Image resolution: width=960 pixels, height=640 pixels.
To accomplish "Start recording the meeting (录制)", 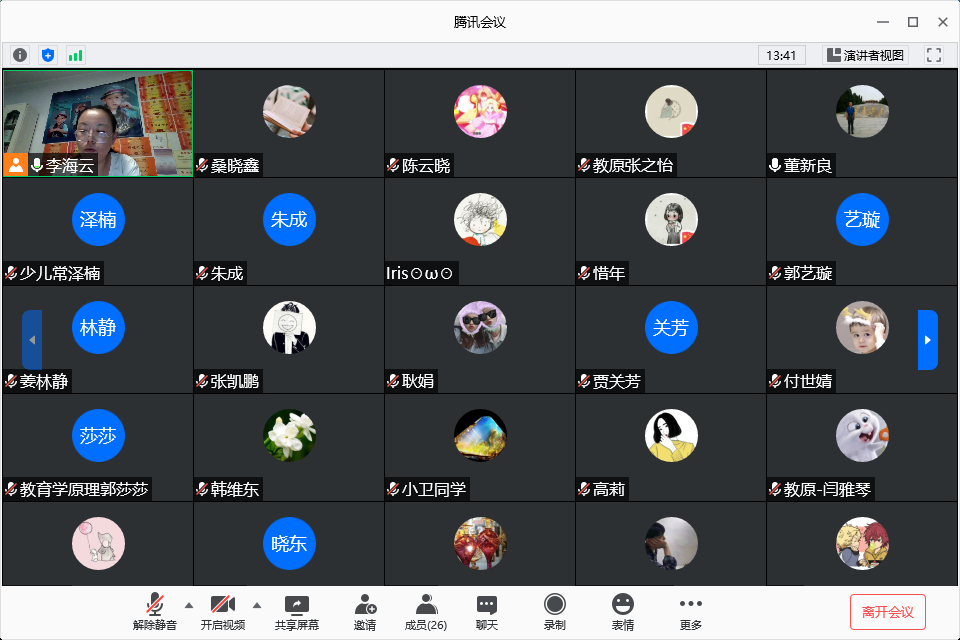I will 554,612.
